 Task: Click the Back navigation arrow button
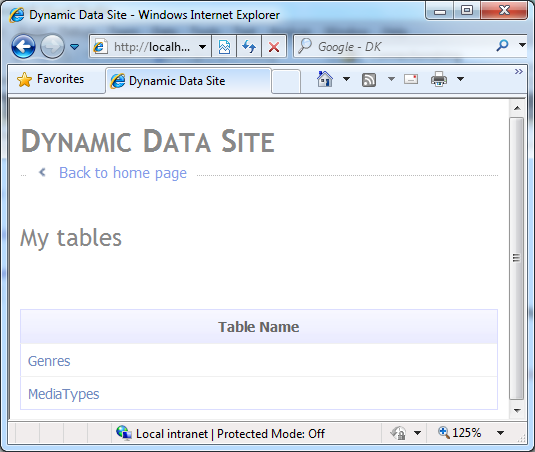[x=23, y=46]
